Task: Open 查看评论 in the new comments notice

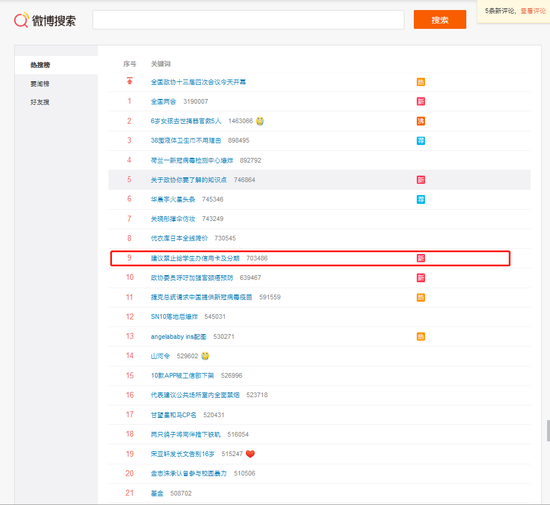Action: (533, 11)
